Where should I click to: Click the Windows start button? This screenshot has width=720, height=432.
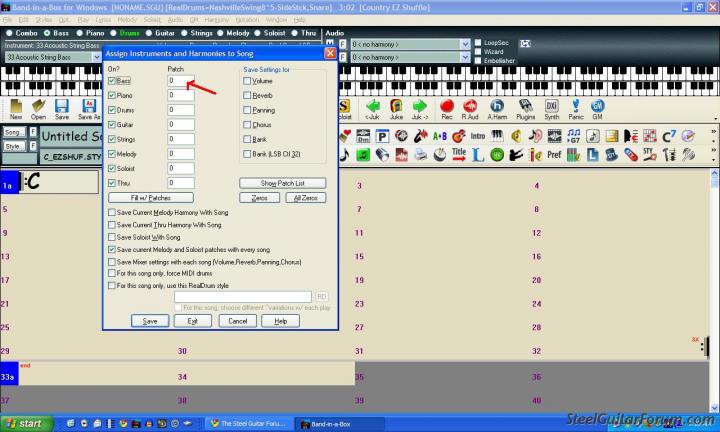tap(26, 423)
